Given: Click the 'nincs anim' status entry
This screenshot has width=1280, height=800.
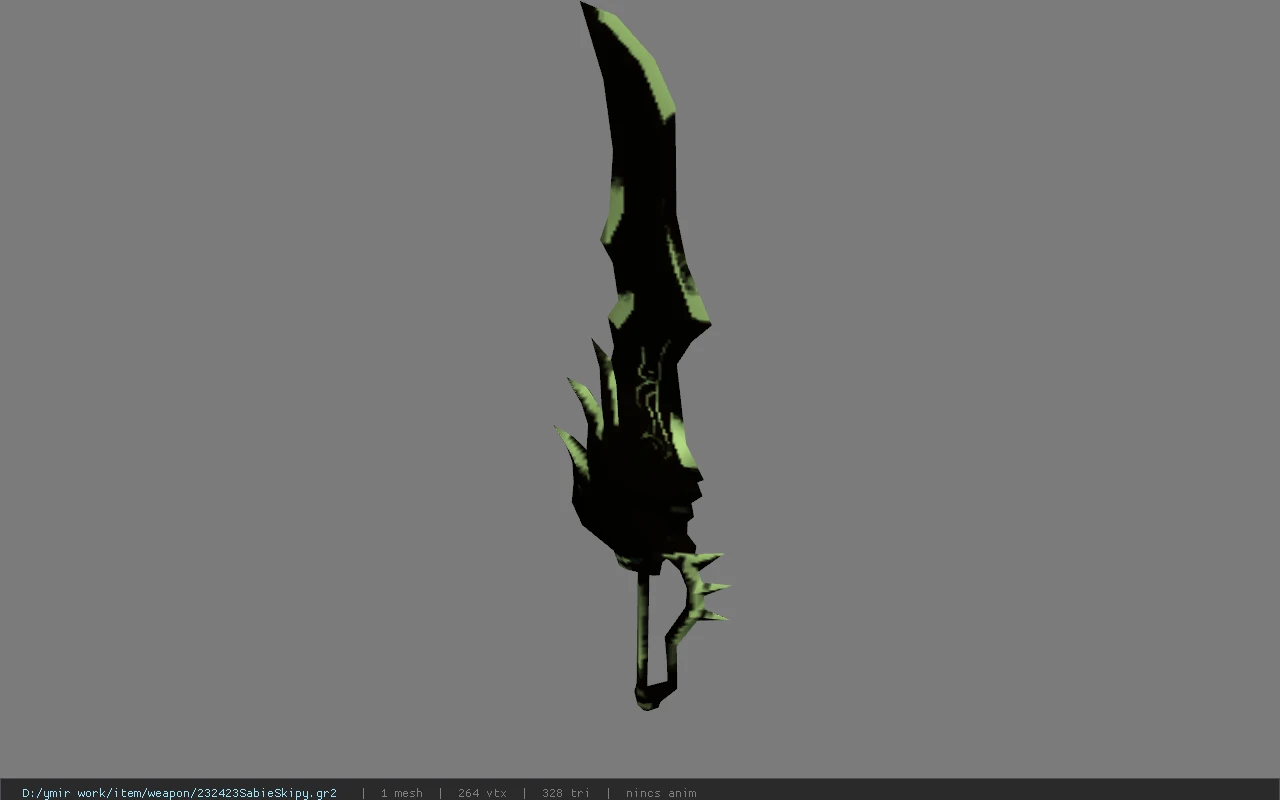Looking at the screenshot, I should point(661,793).
